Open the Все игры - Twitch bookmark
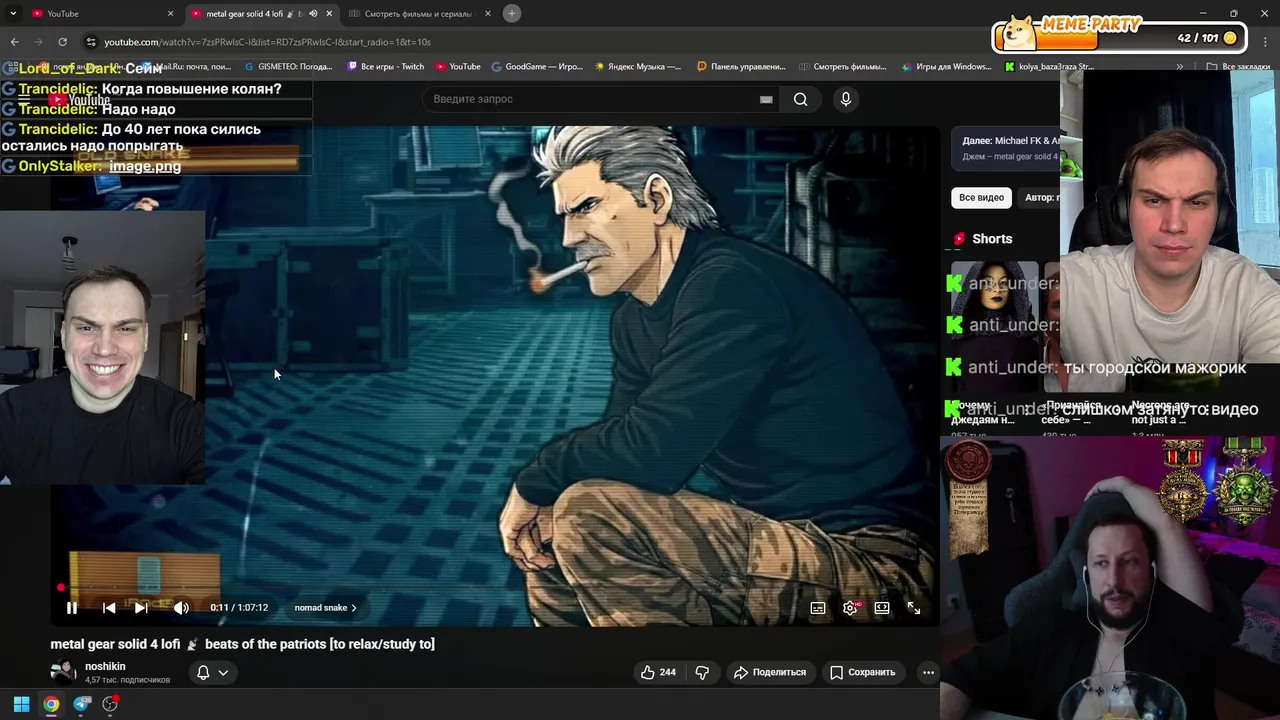 [385, 67]
